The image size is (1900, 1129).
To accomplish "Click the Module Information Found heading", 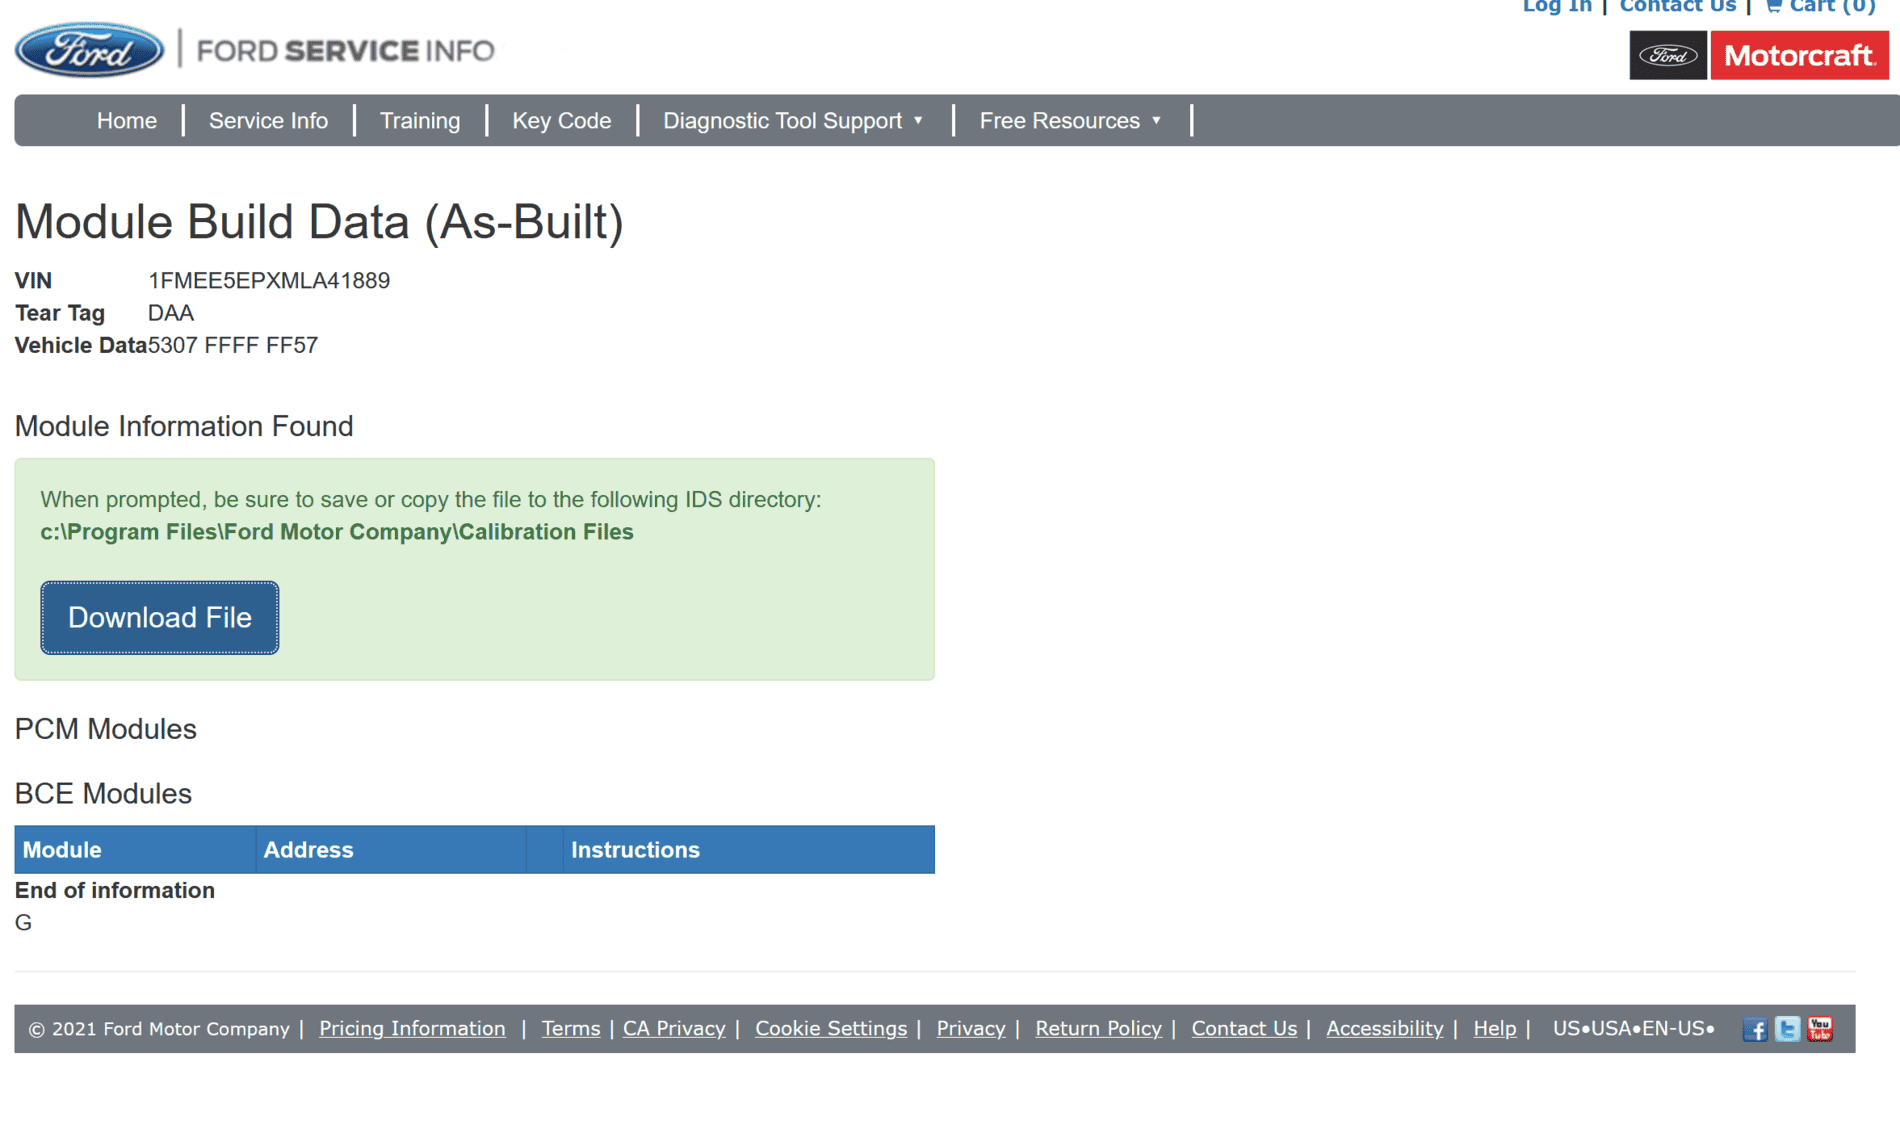I will click(184, 426).
